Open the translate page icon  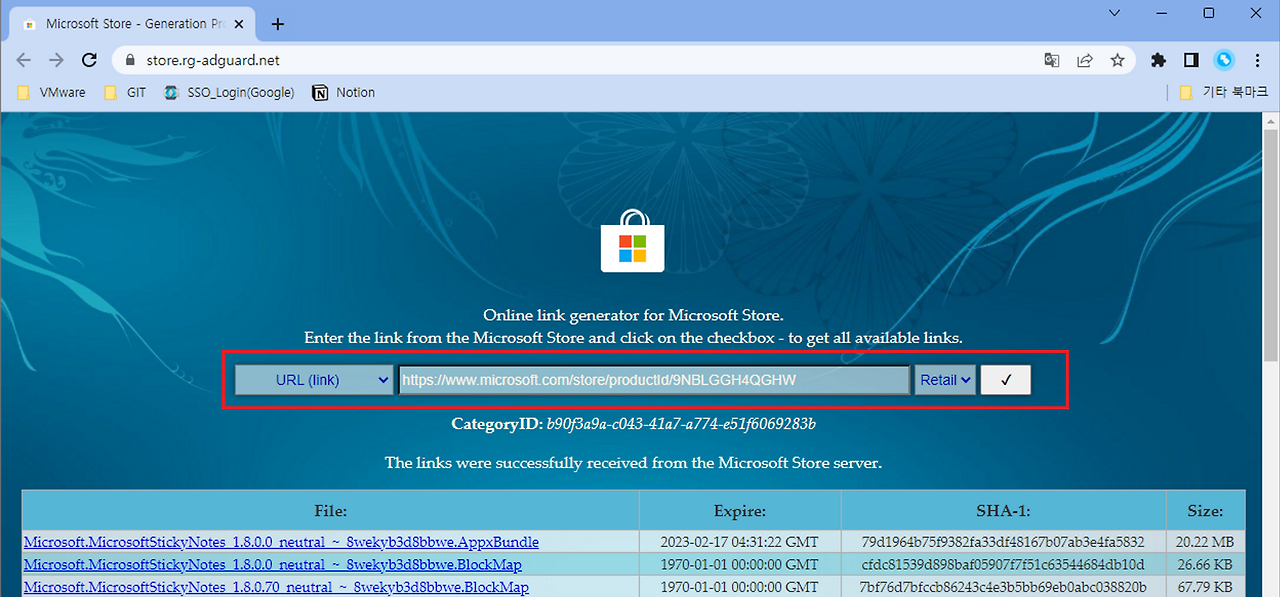[1052, 60]
